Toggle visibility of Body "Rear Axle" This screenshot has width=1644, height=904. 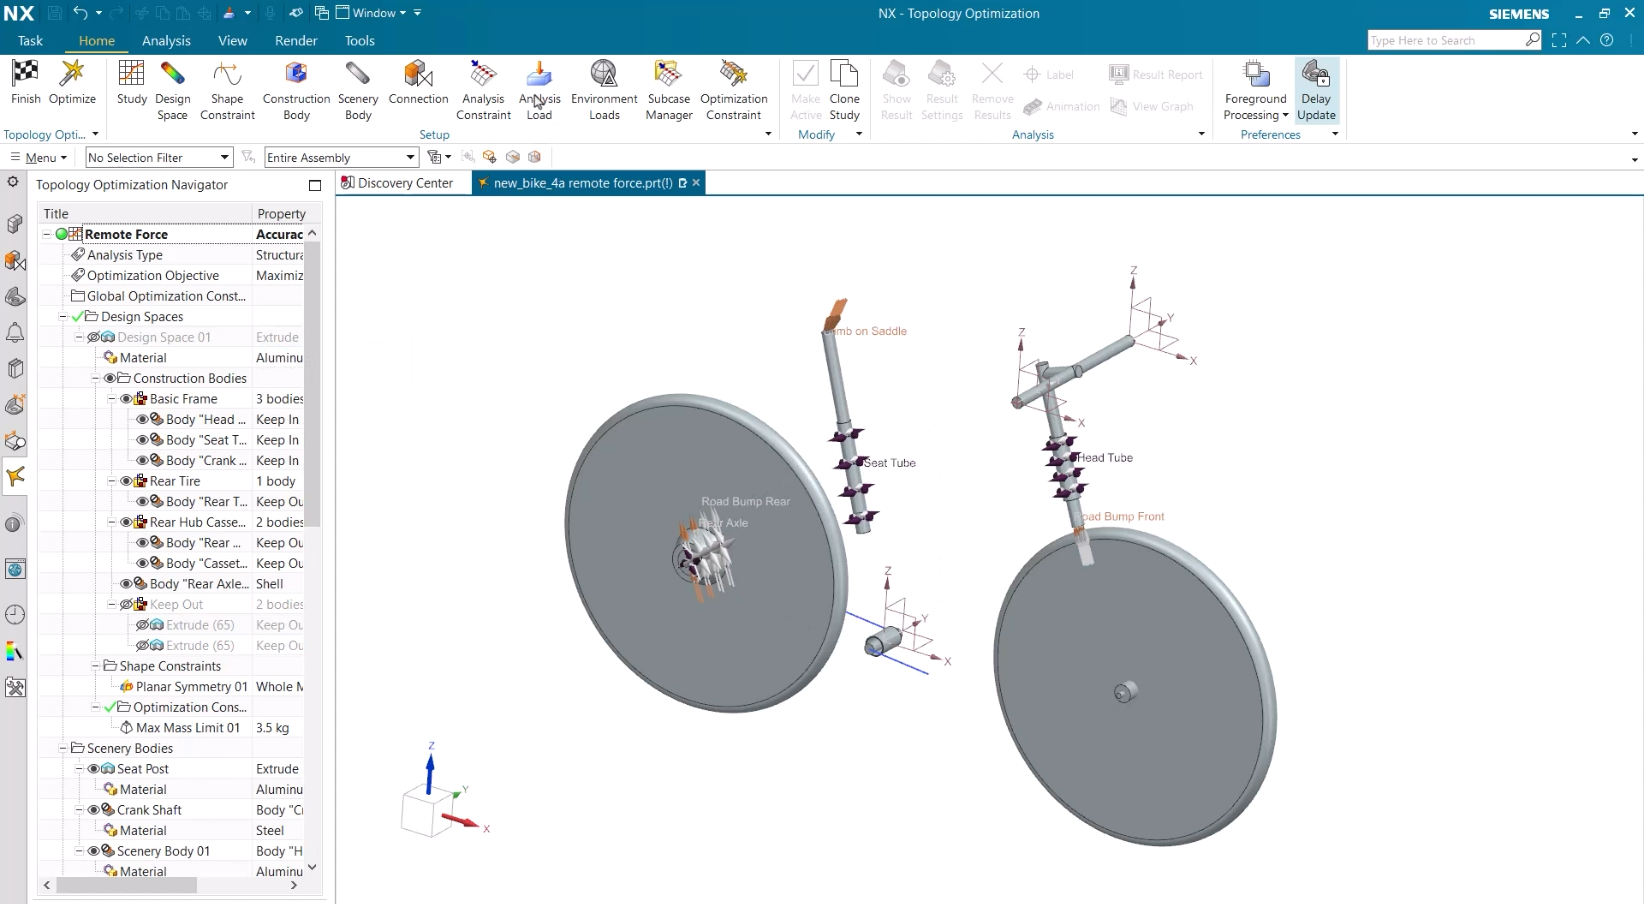(x=125, y=583)
